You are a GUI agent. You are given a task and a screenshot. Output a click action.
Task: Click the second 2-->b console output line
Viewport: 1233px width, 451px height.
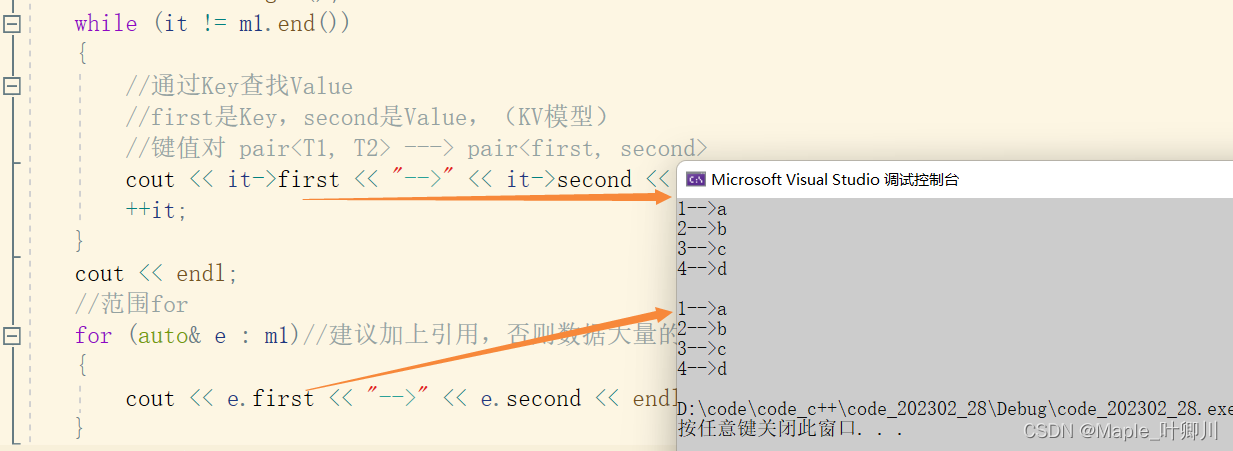tap(702, 329)
